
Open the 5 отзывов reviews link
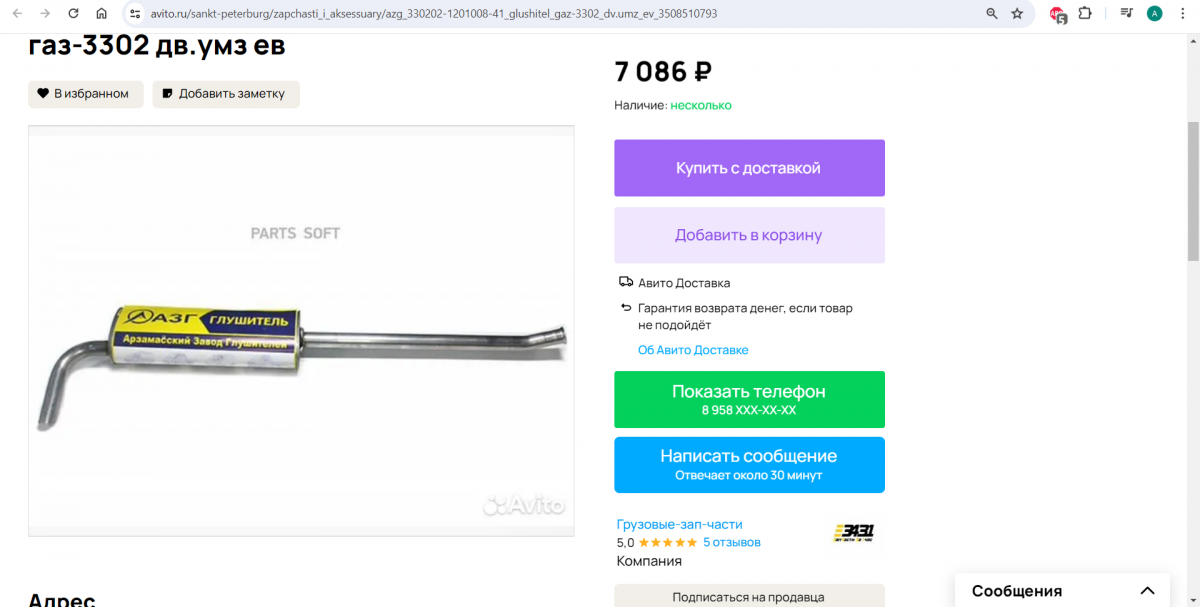pyautogui.click(x=732, y=542)
